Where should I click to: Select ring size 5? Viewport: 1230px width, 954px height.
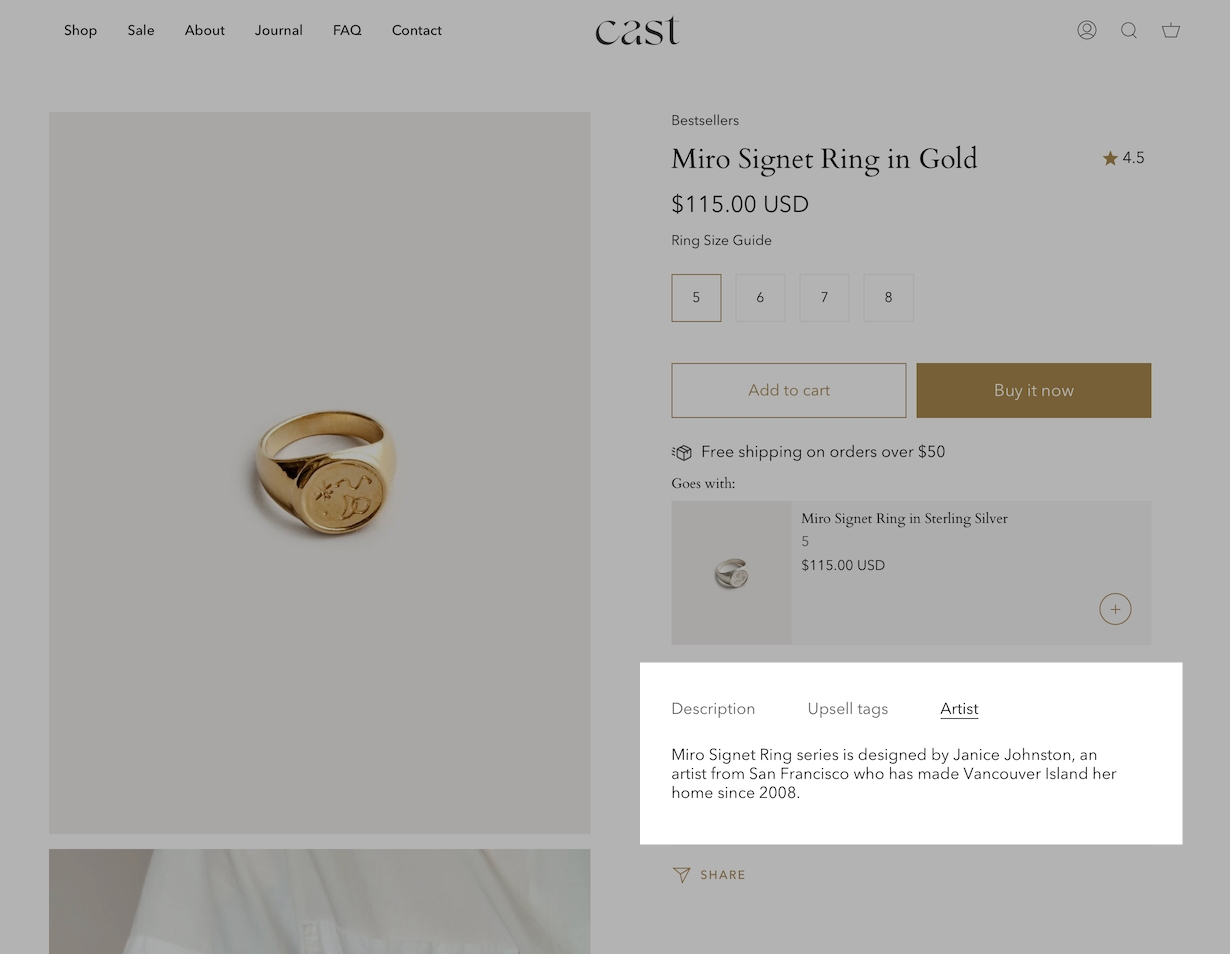coord(696,298)
